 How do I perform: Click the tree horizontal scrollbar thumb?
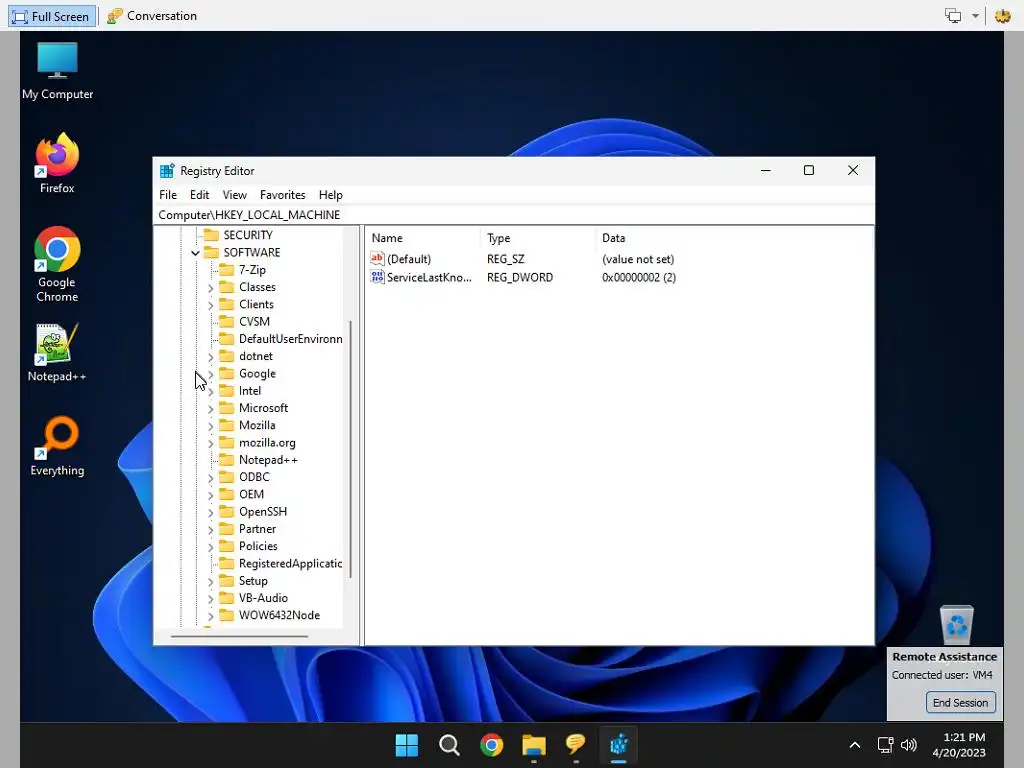239,635
